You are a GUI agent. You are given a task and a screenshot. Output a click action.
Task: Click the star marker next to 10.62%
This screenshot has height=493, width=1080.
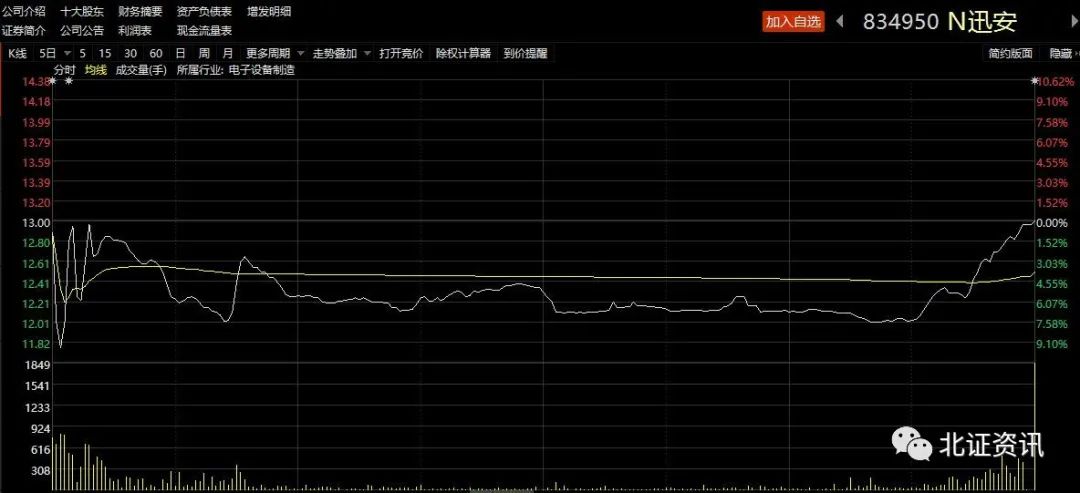[1034, 81]
